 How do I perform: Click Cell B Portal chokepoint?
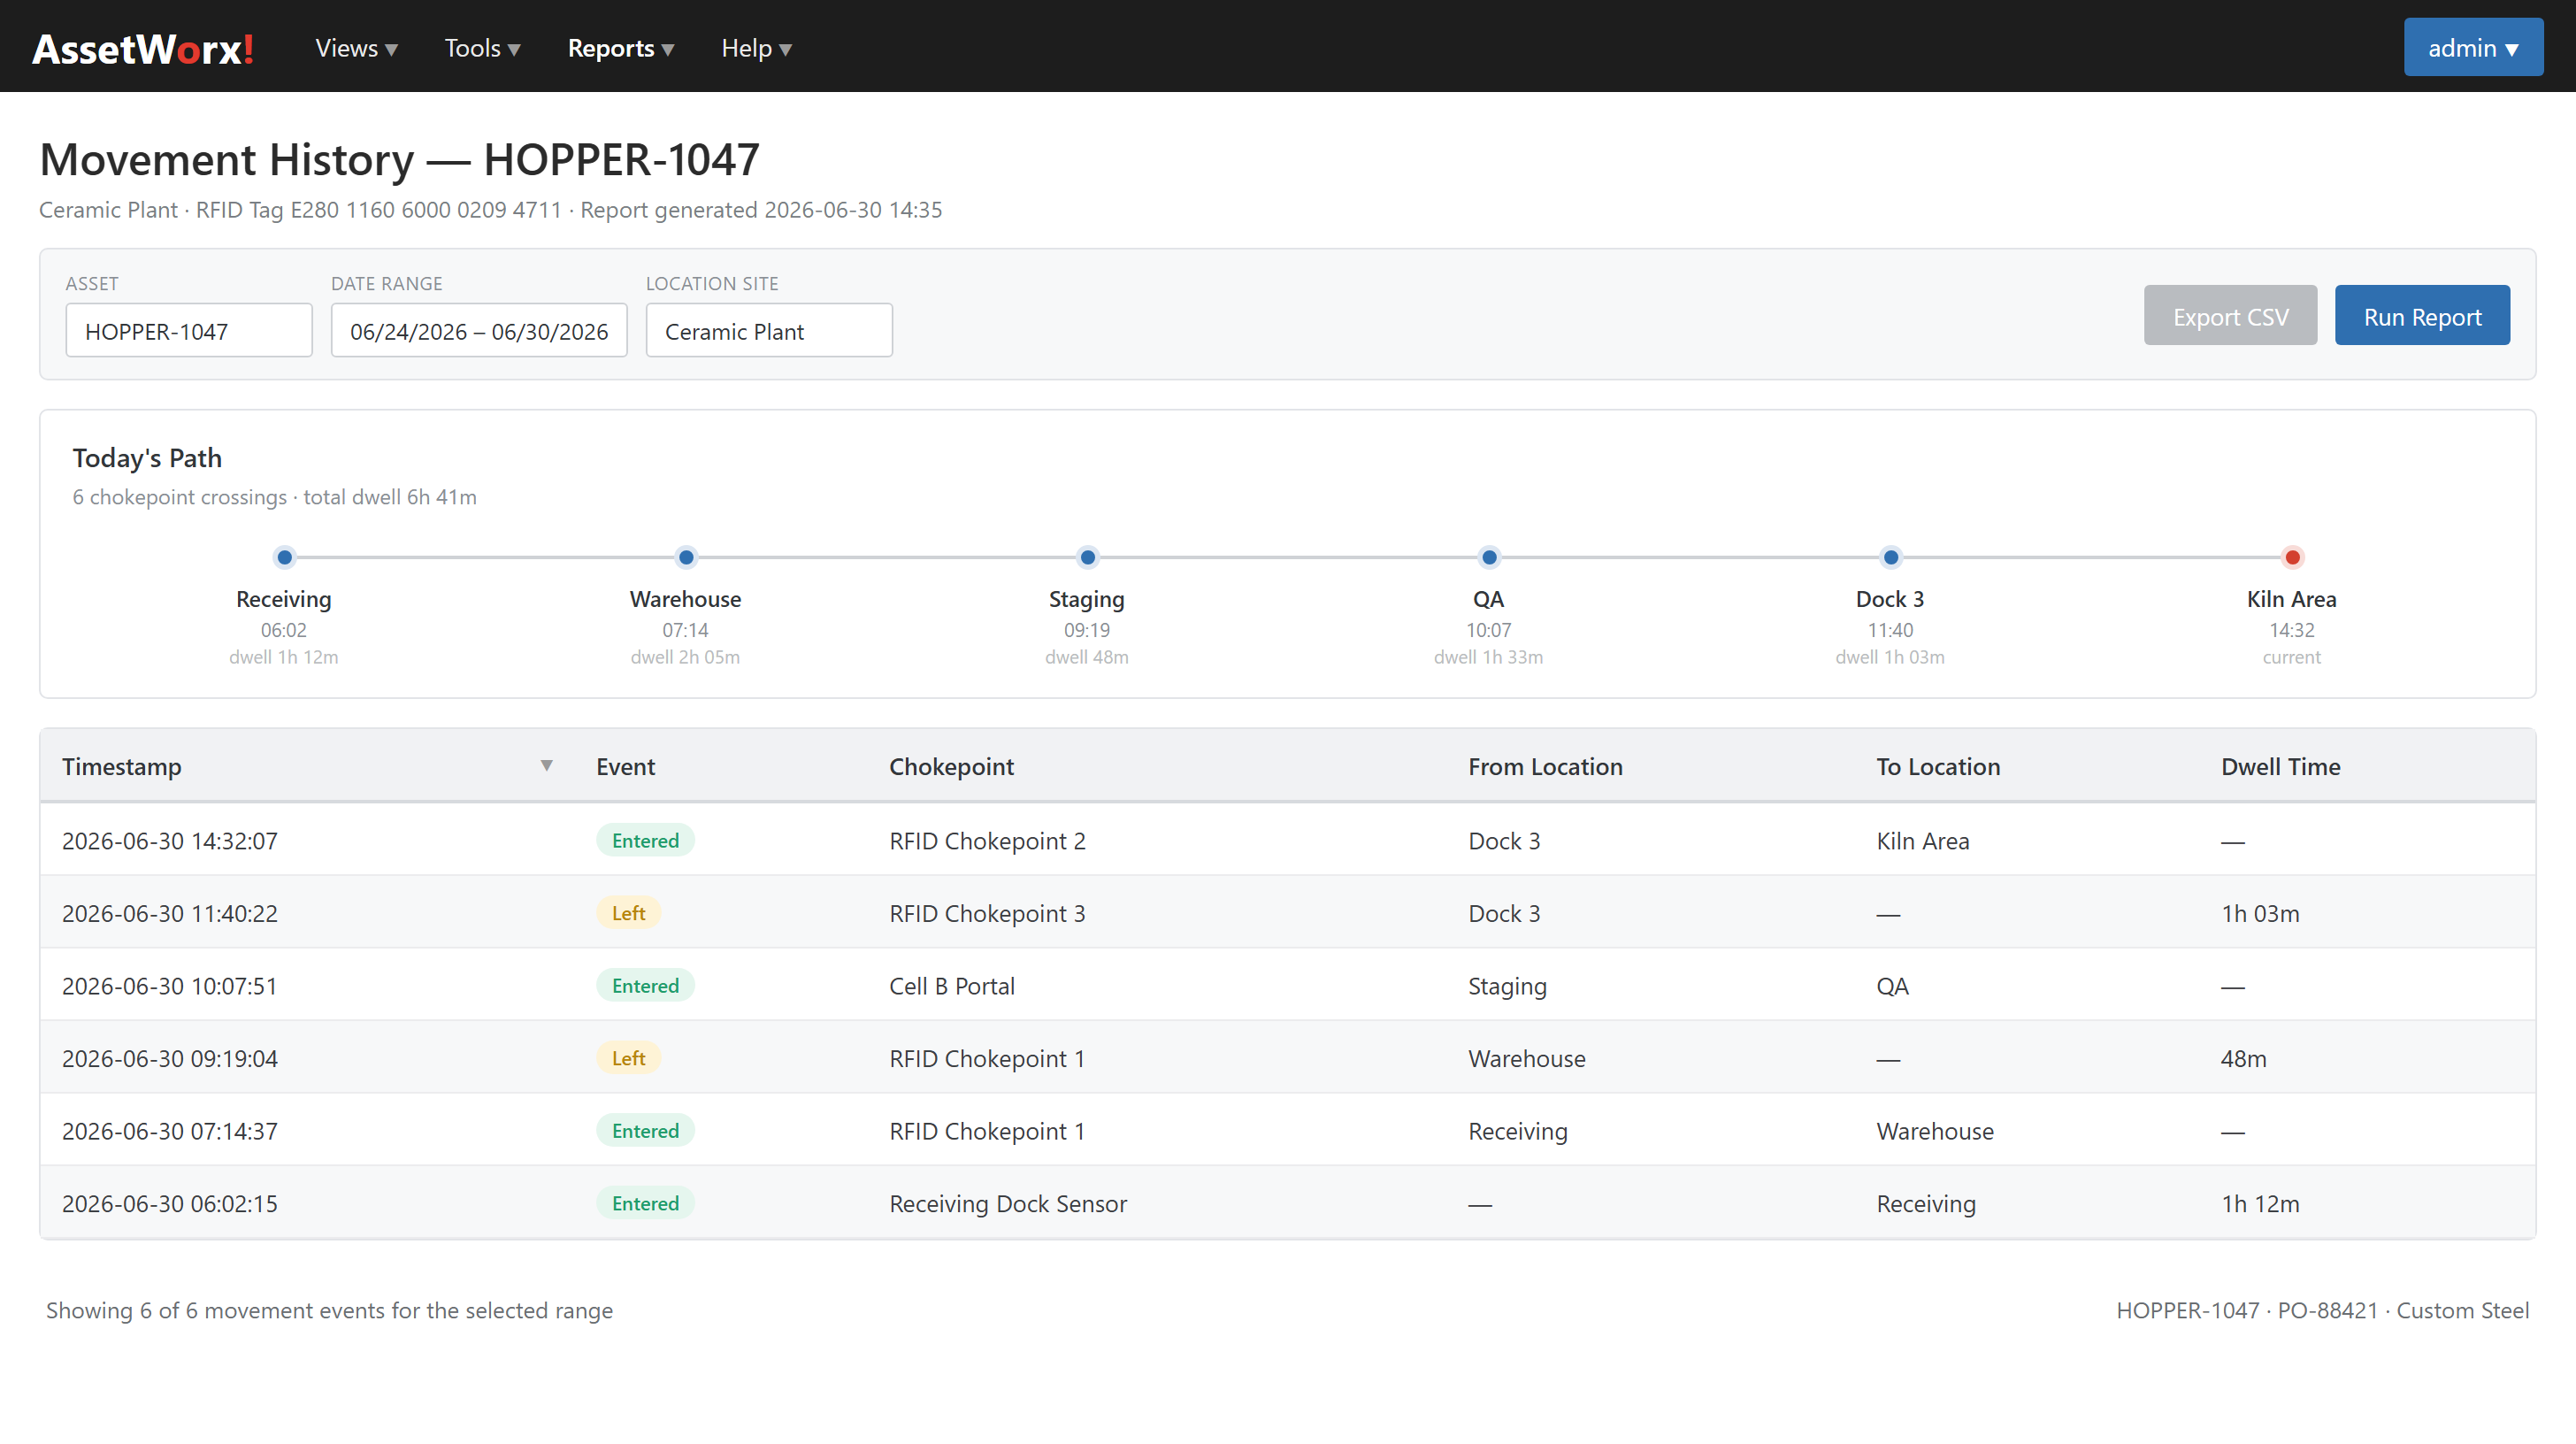tap(952, 986)
